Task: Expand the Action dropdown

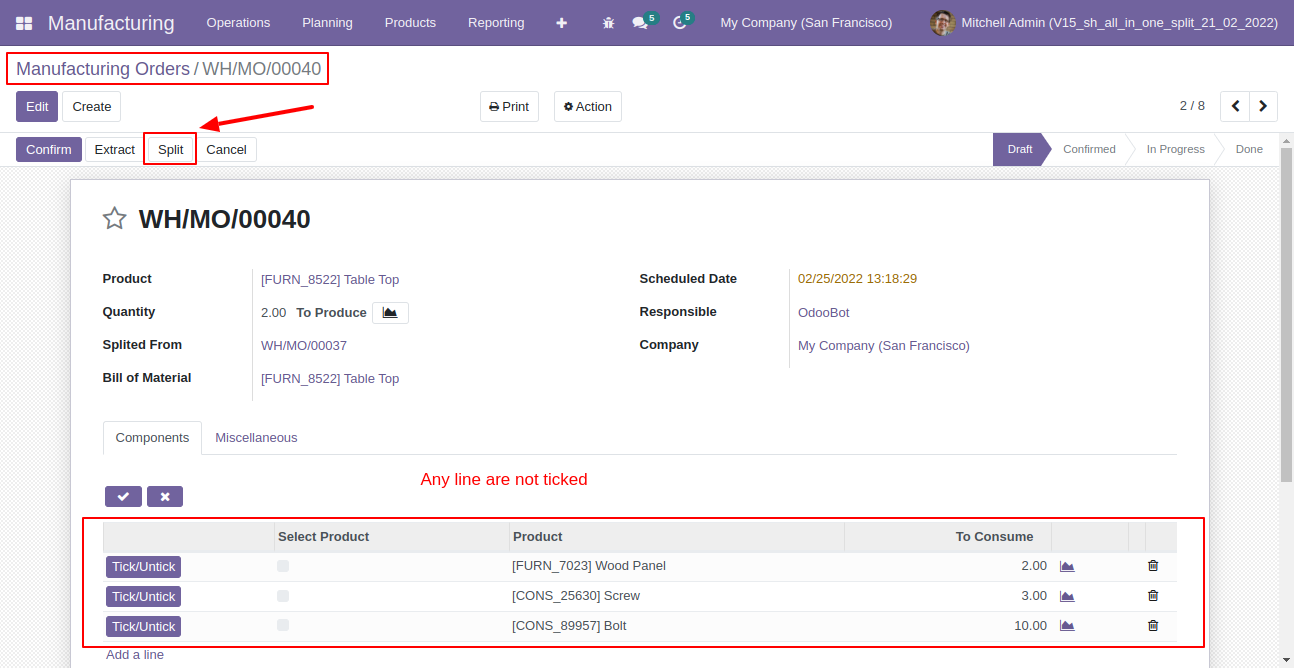Action: tap(588, 107)
